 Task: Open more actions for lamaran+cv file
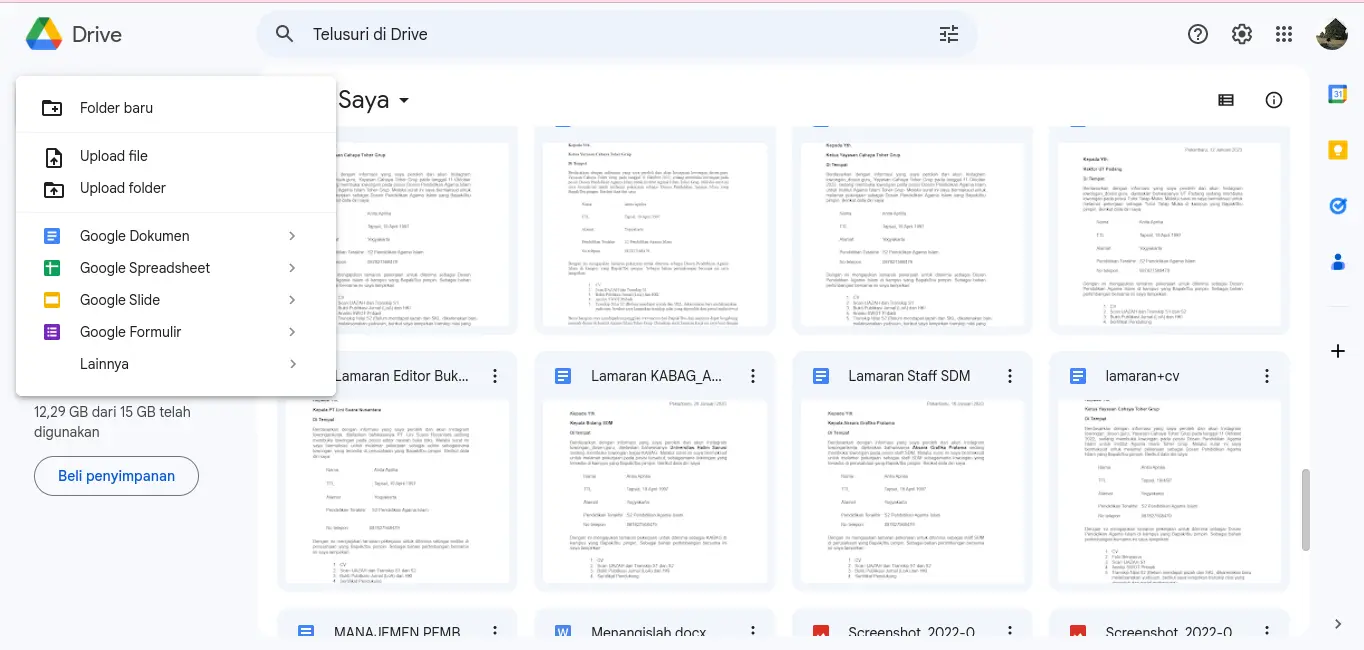[1267, 376]
